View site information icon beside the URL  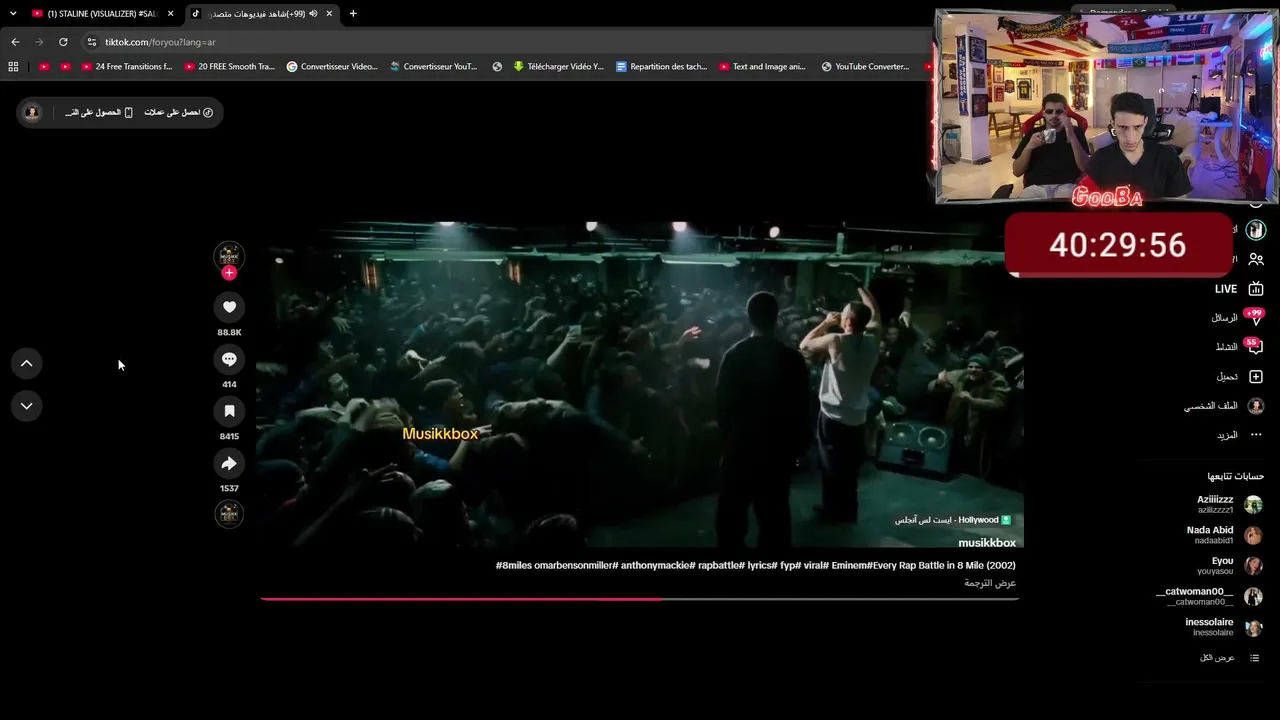[92, 42]
